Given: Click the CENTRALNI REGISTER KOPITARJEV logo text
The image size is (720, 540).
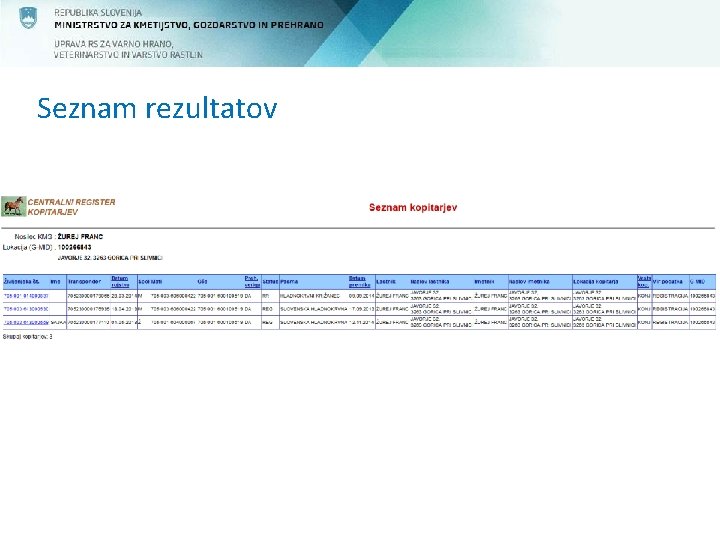Looking at the screenshot, I should (71, 207).
